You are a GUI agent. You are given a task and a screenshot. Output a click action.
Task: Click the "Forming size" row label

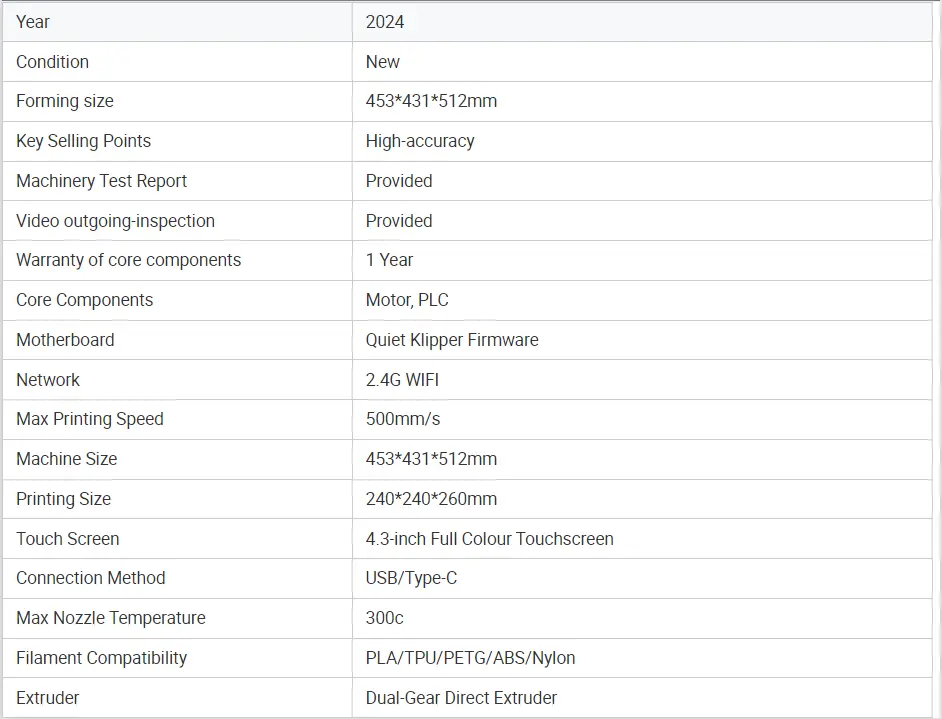(65, 101)
